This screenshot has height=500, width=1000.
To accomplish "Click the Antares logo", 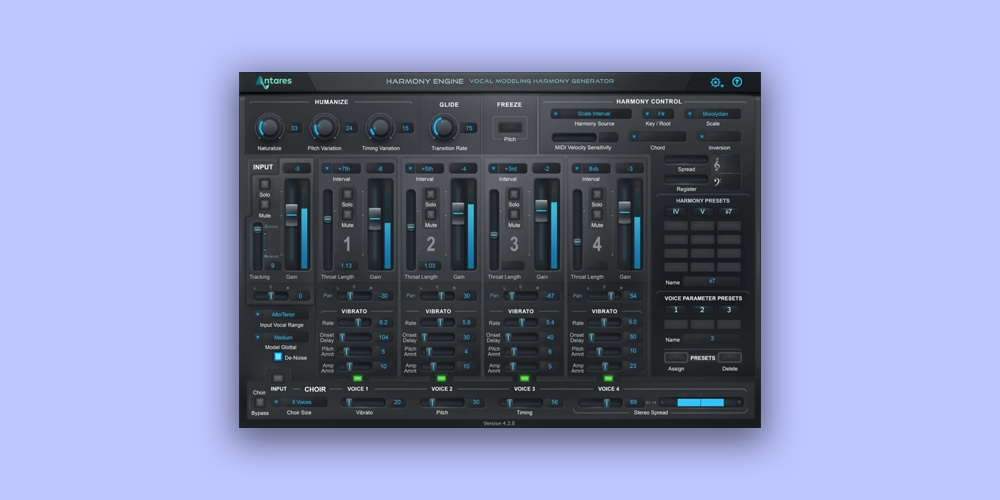I will pyautogui.click(x=273, y=82).
